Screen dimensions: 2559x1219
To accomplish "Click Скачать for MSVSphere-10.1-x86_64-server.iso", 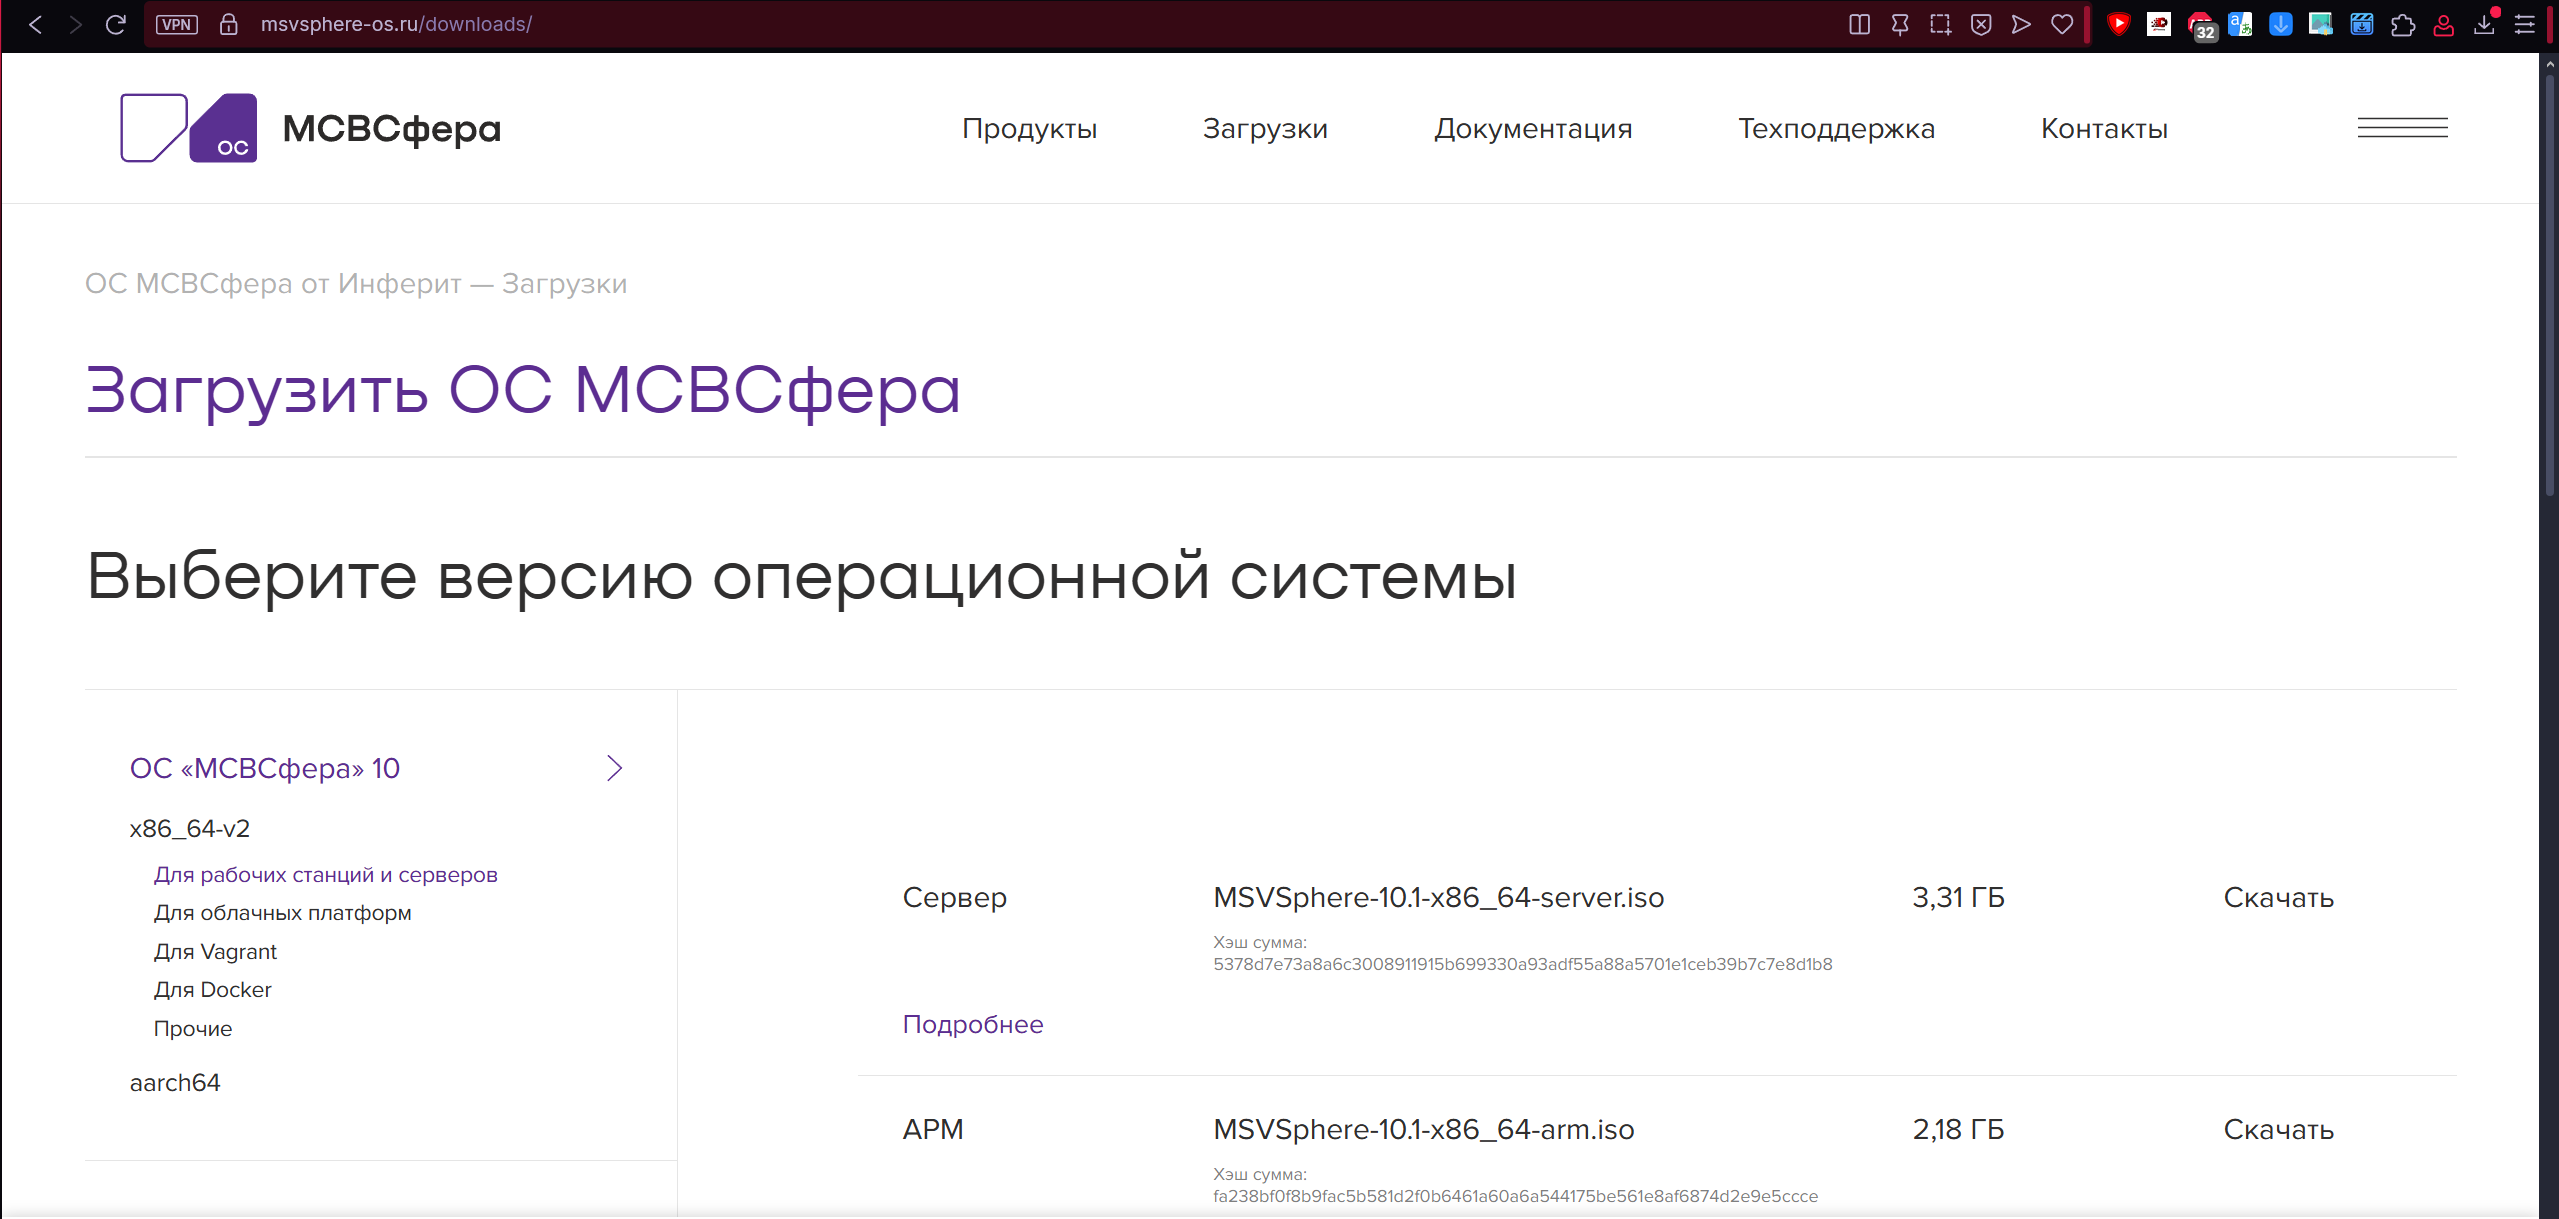I will click(x=2278, y=898).
